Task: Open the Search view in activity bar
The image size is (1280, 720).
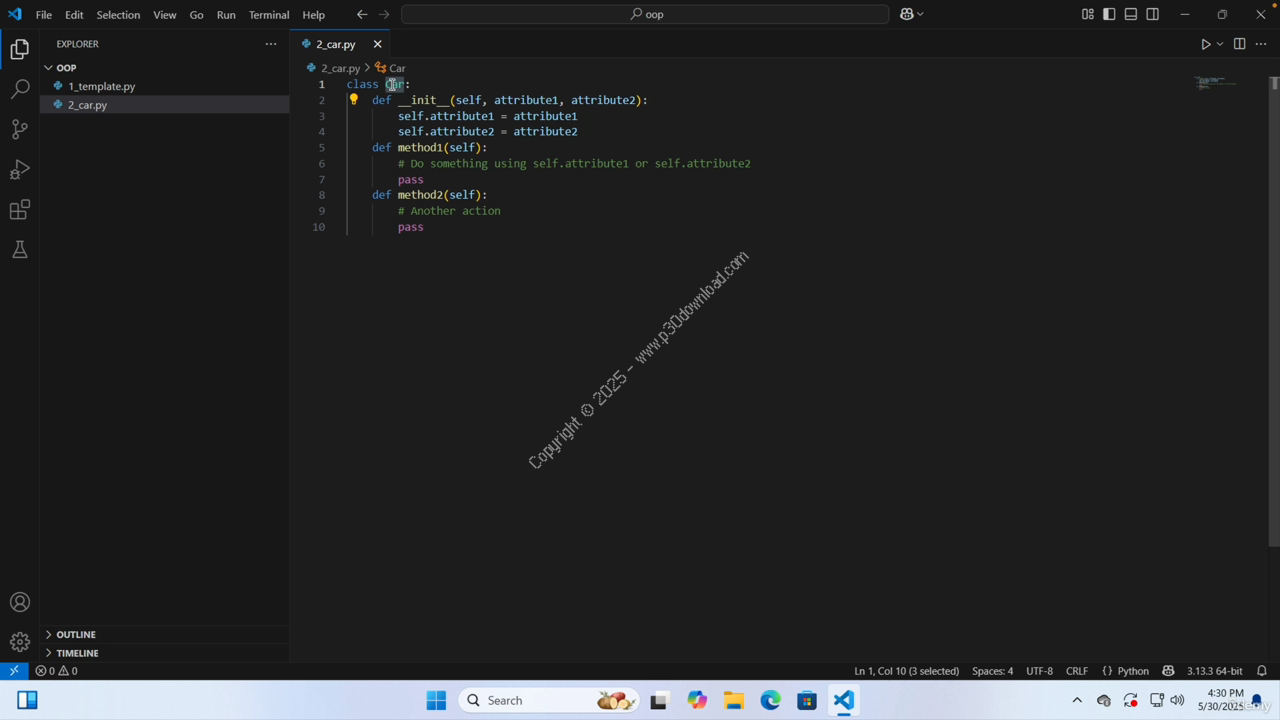Action: tap(20, 89)
